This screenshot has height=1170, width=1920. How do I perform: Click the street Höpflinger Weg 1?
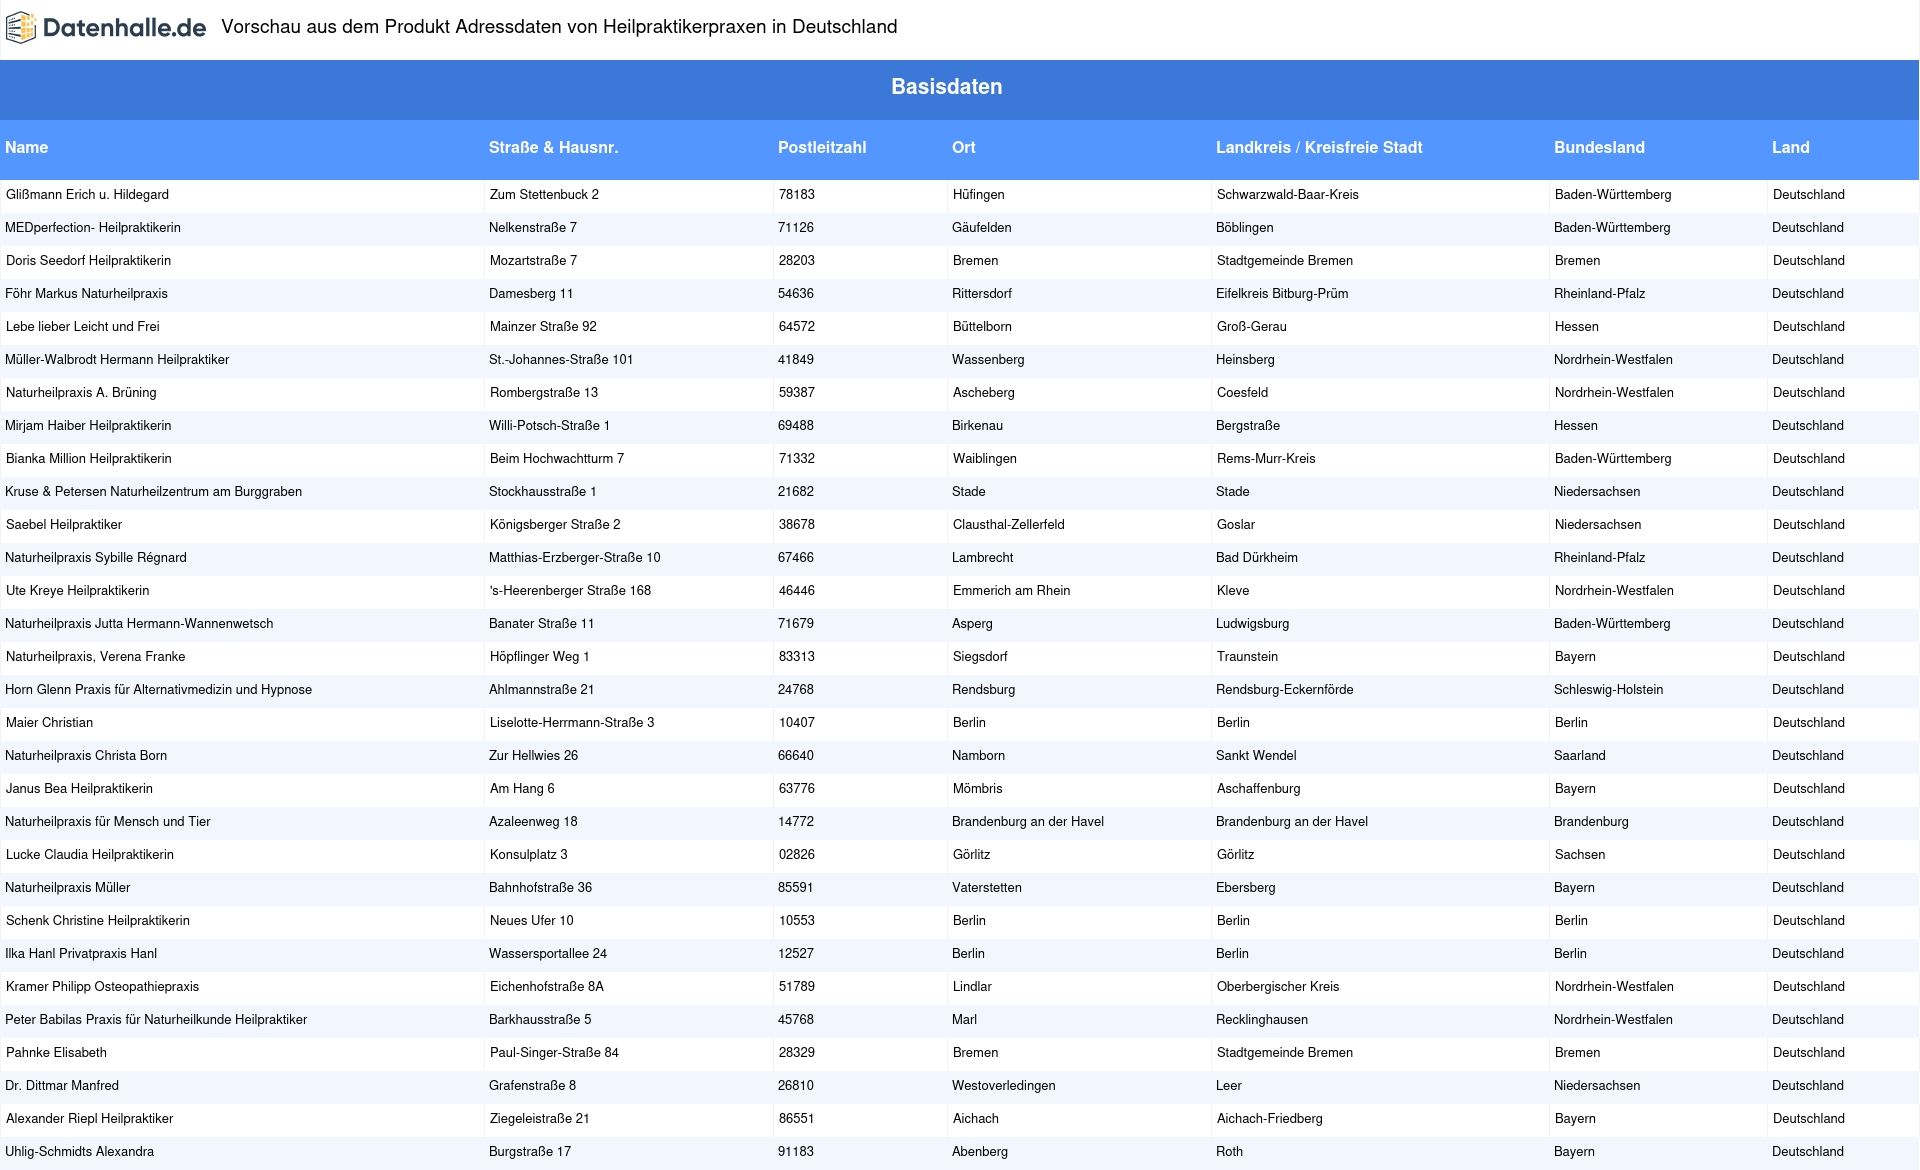540,657
